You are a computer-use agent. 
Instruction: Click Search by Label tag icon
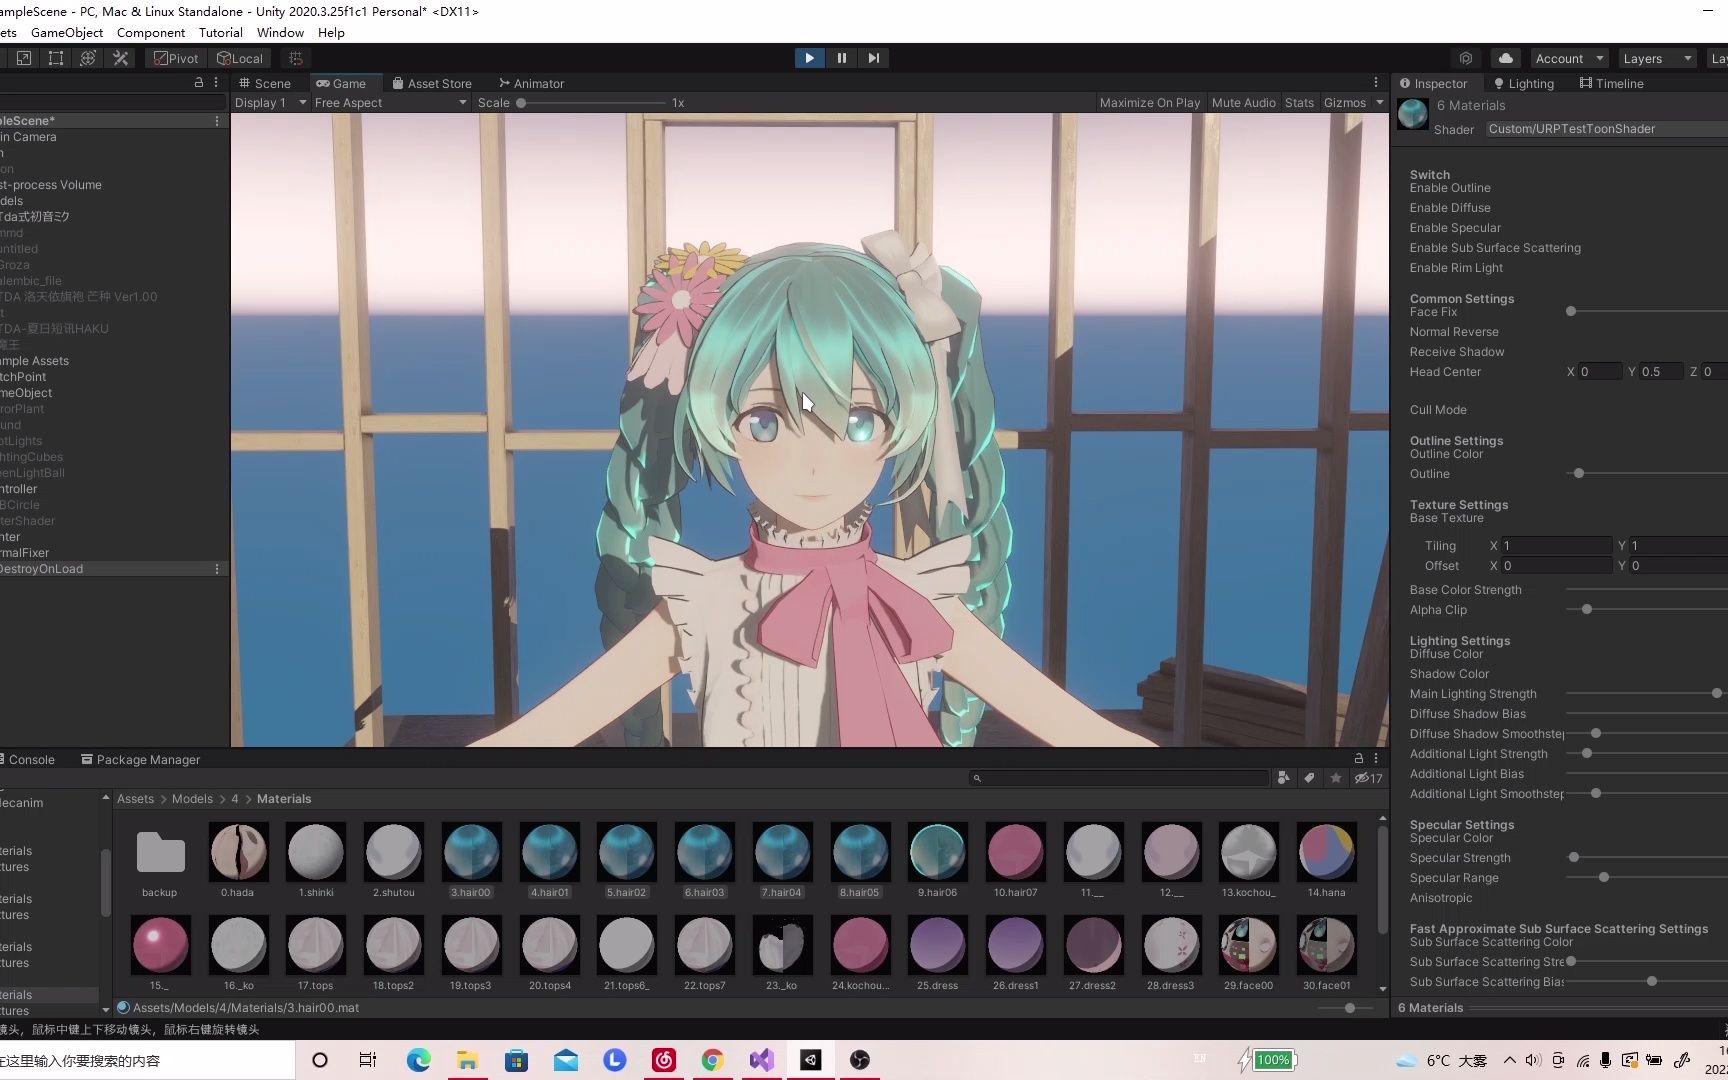1309,778
